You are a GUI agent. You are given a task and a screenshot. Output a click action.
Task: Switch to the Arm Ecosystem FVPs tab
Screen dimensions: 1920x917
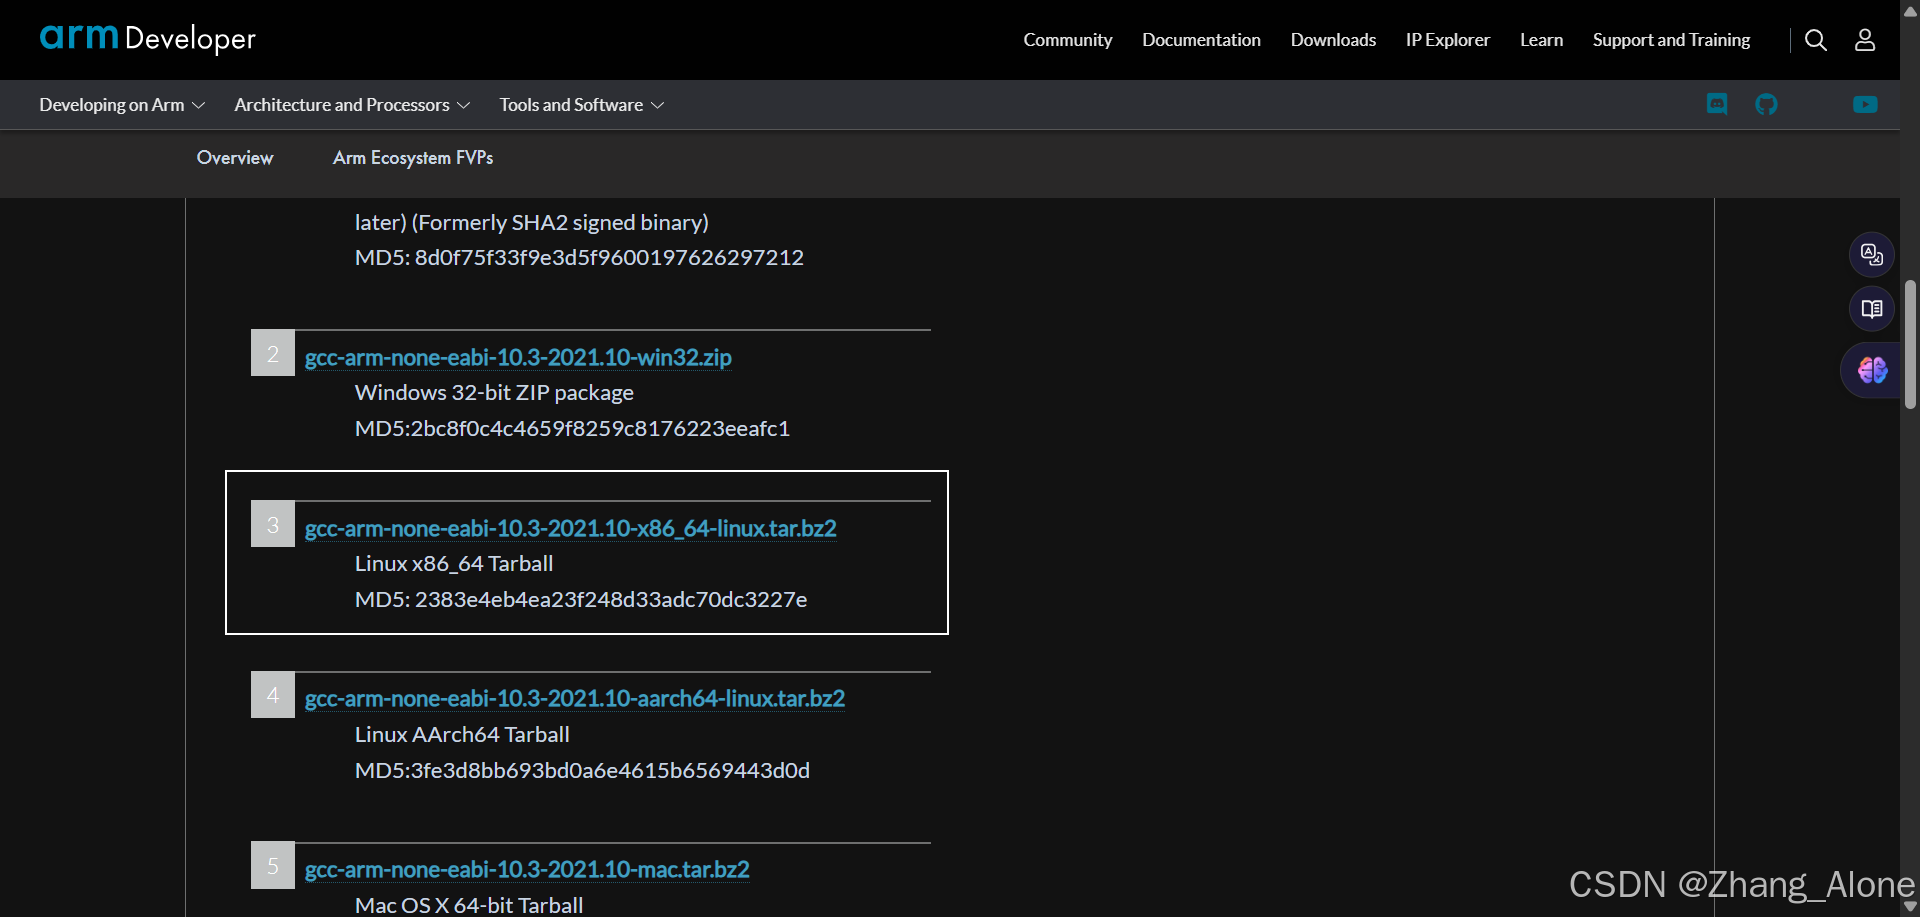pos(413,158)
